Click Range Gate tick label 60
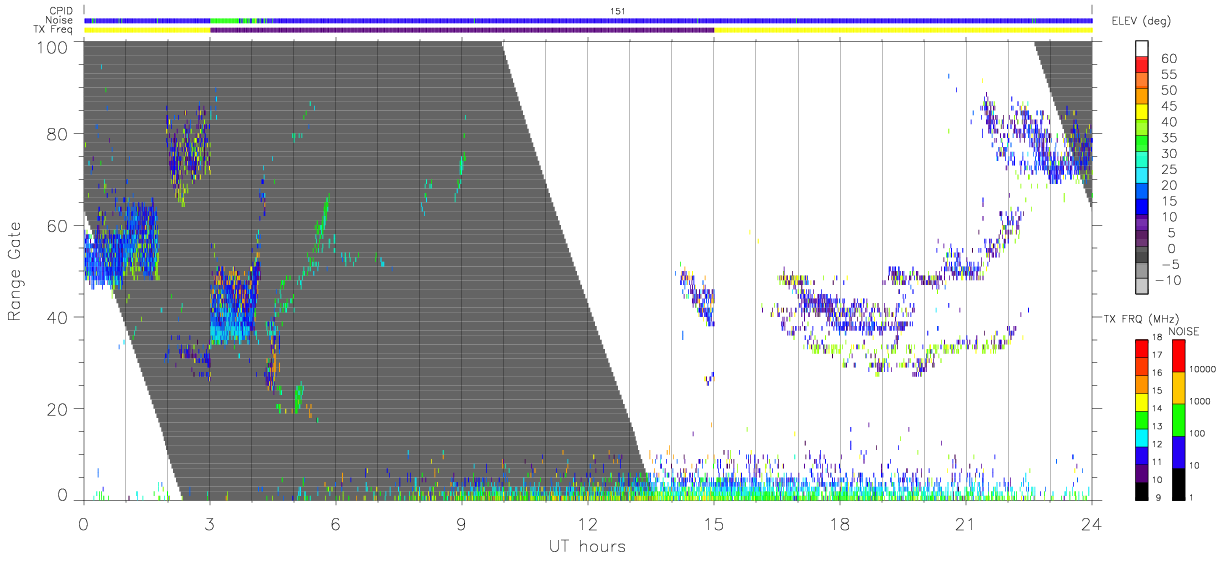This screenshot has width=1228, height=567. pos(57,225)
